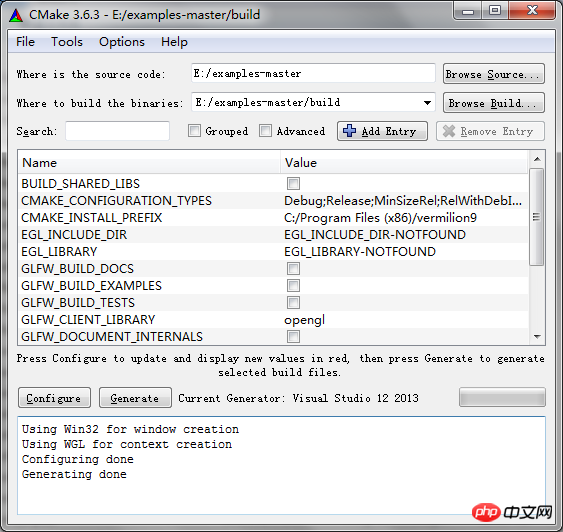Click the scroll down arrow of cache list
Screen dimensions: 563x532
(537, 336)
